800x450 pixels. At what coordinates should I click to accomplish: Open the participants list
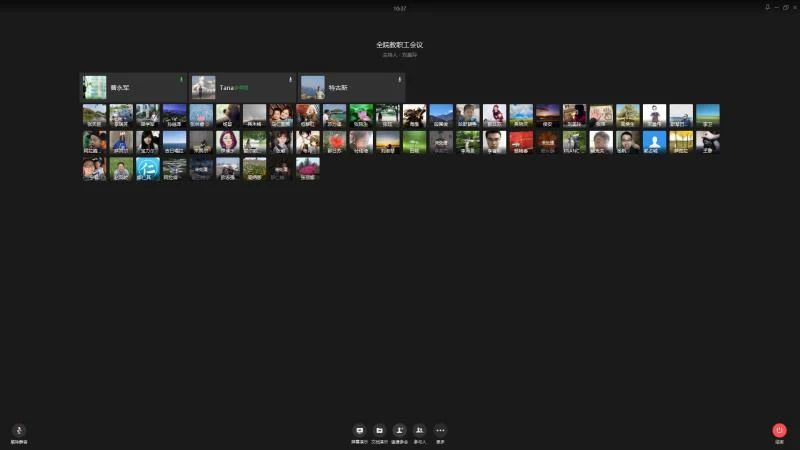point(419,431)
